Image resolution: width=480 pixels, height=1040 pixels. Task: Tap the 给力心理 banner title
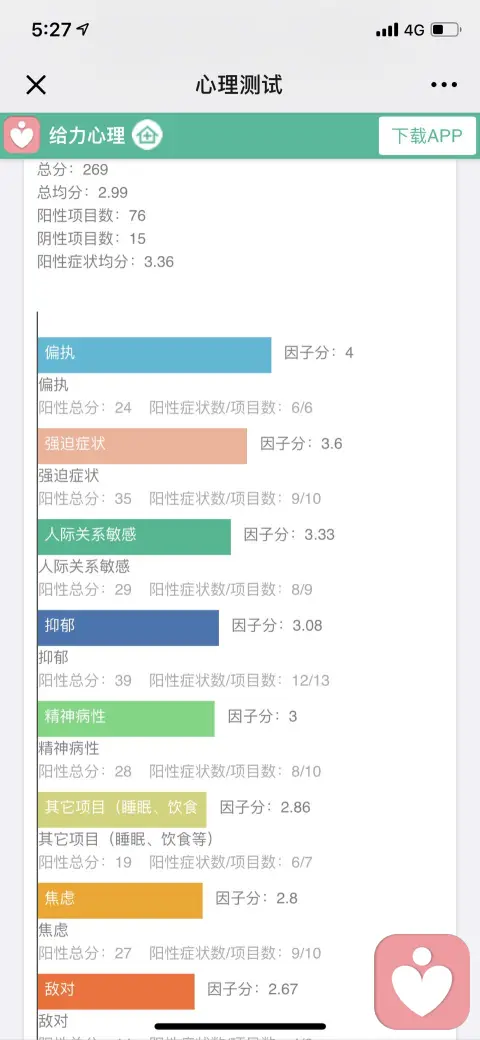pyautogui.click(x=87, y=136)
